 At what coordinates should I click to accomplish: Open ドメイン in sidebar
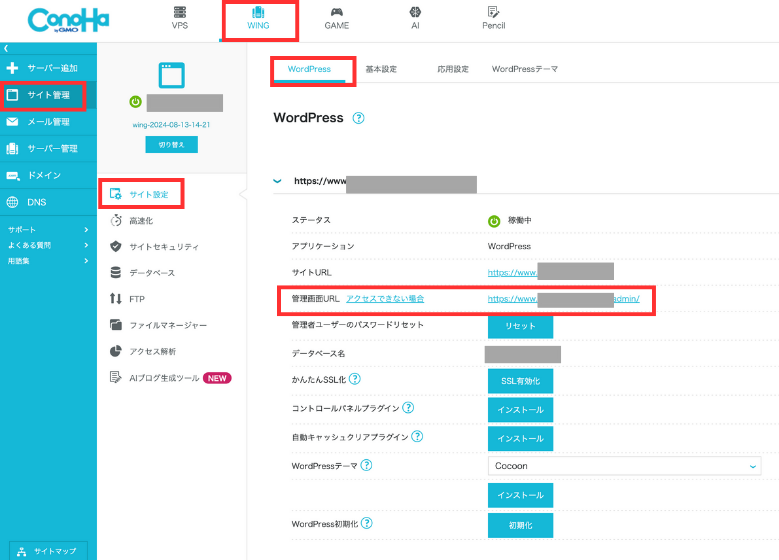(x=48, y=175)
